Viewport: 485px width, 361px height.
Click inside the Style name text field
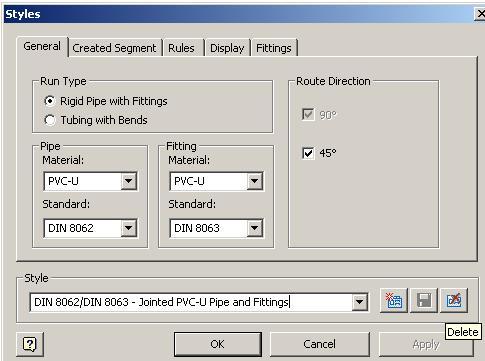pyautogui.click(x=191, y=302)
